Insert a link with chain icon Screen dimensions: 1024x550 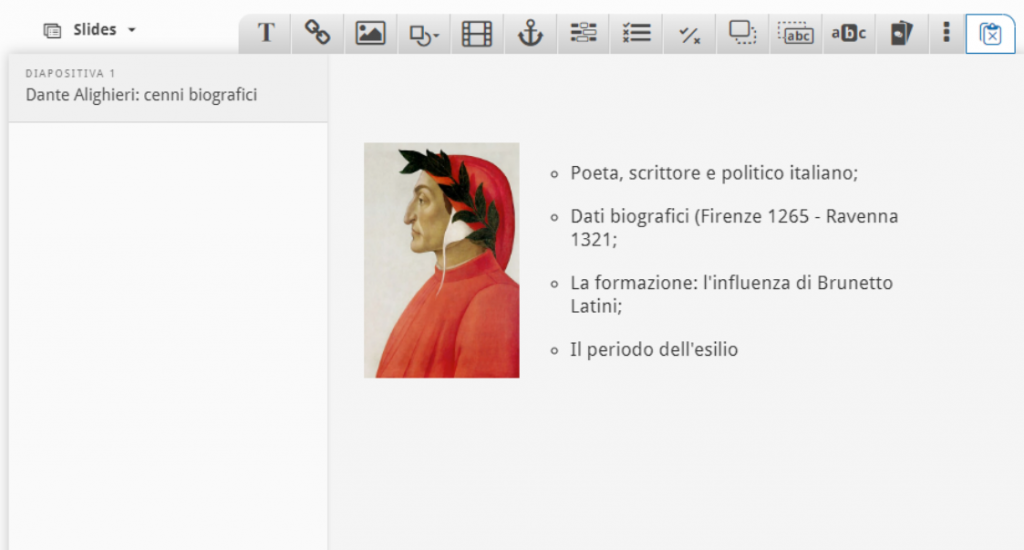click(x=317, y=33)
